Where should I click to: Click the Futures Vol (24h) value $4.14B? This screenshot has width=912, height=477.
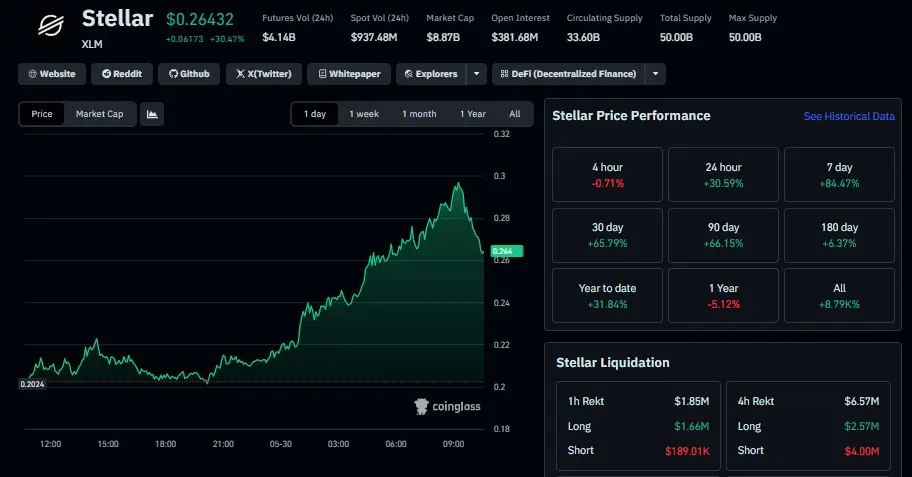click(x=279, y=37)
